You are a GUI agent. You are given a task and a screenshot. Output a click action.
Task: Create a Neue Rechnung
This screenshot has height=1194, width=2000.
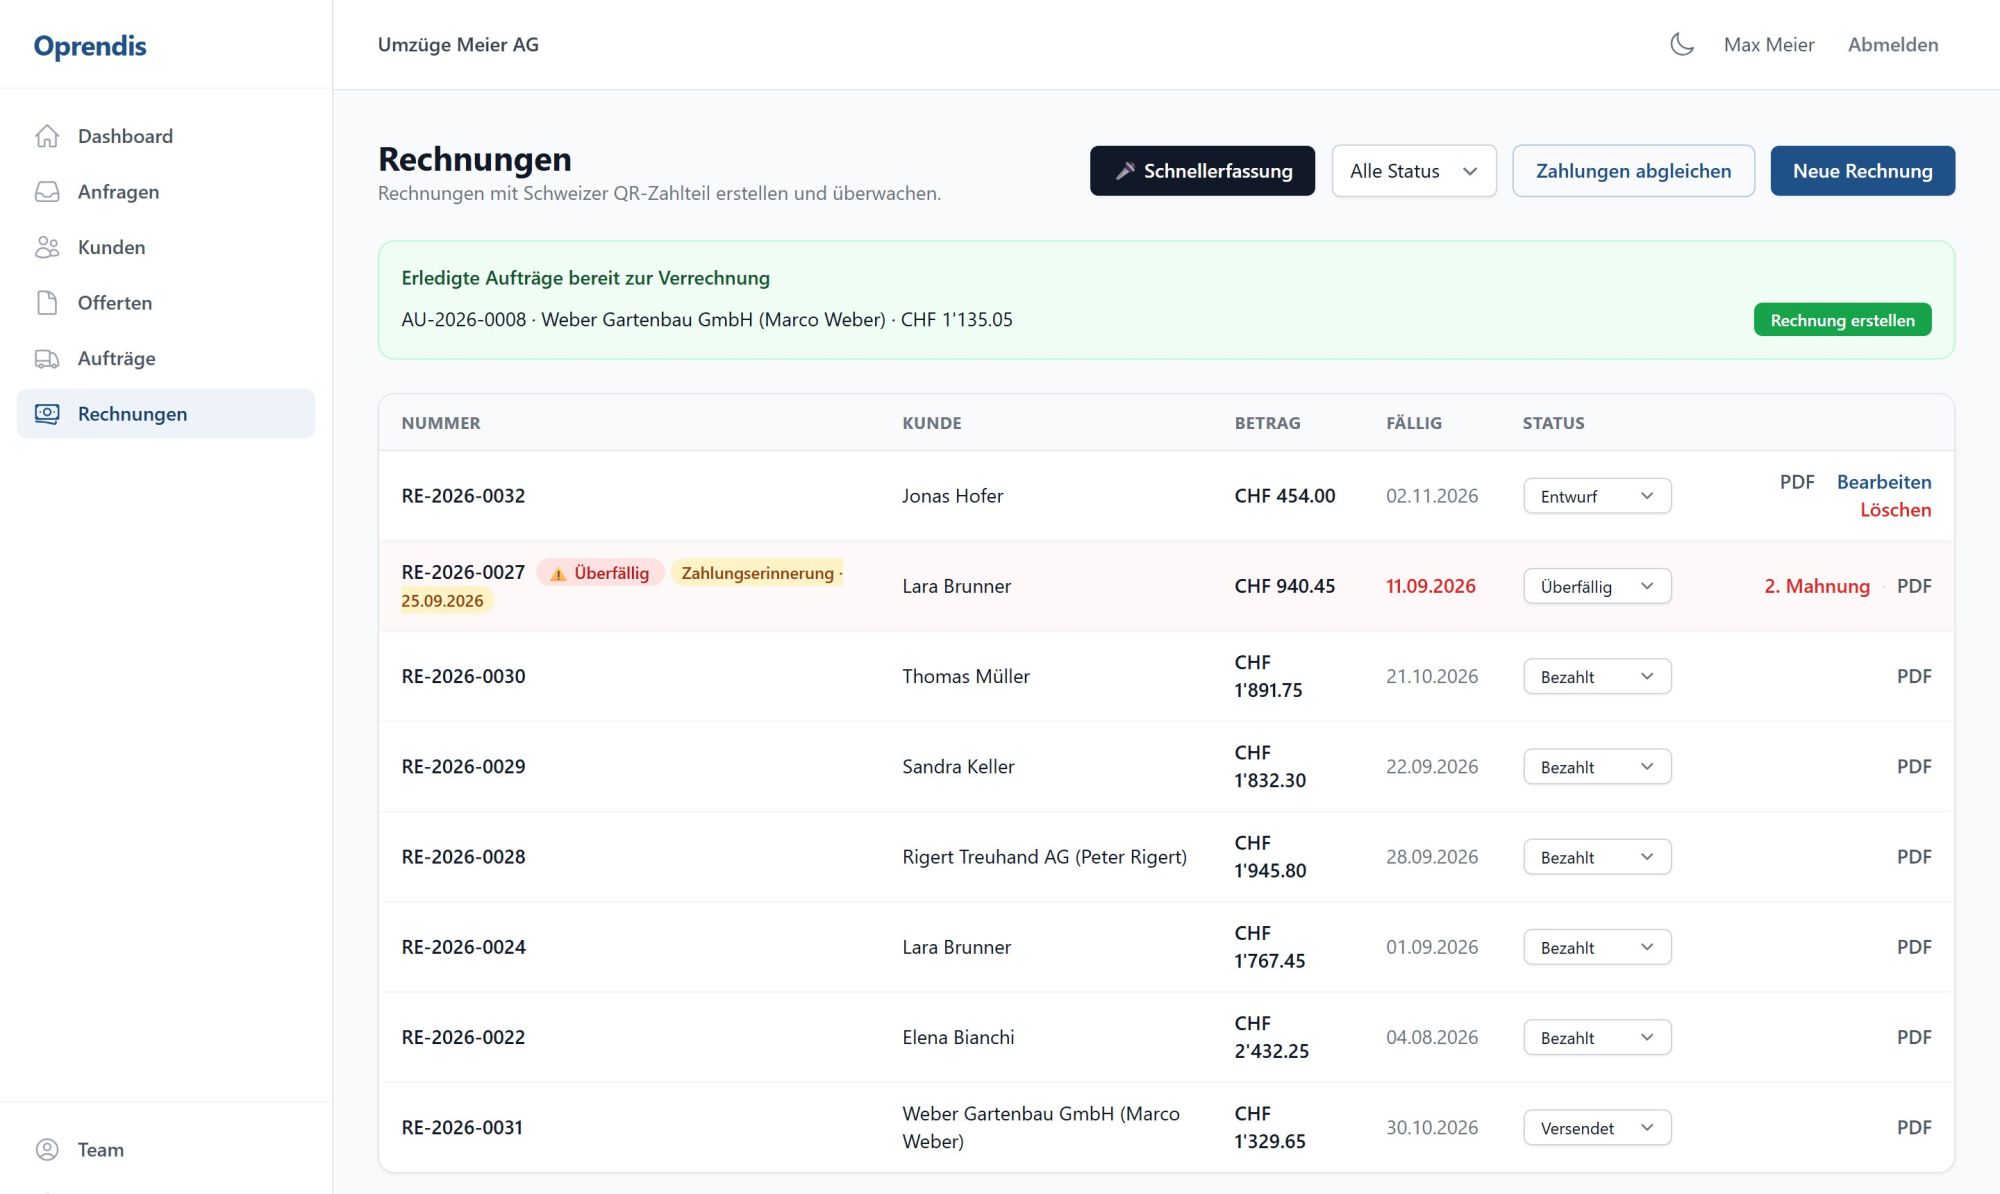pyautogui.click(x=1862, y=171)
